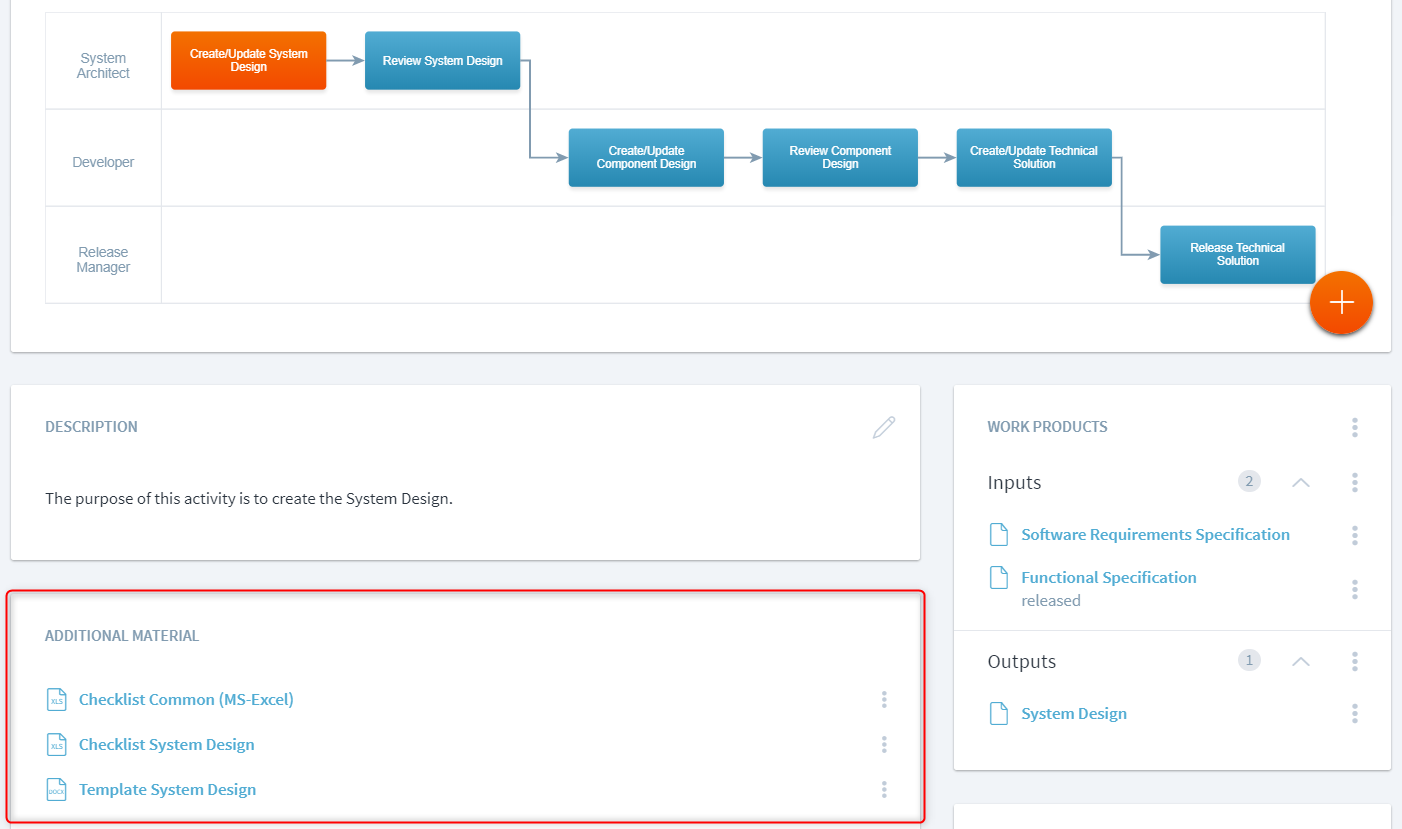Open options menu for Functional Specification
Viewport: 1402px width, 829px height.
click(1354, 589)
